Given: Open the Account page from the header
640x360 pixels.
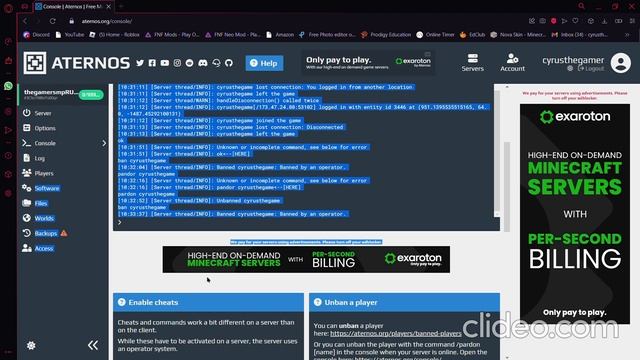Looking at the screenshot, I should [512, 62].
